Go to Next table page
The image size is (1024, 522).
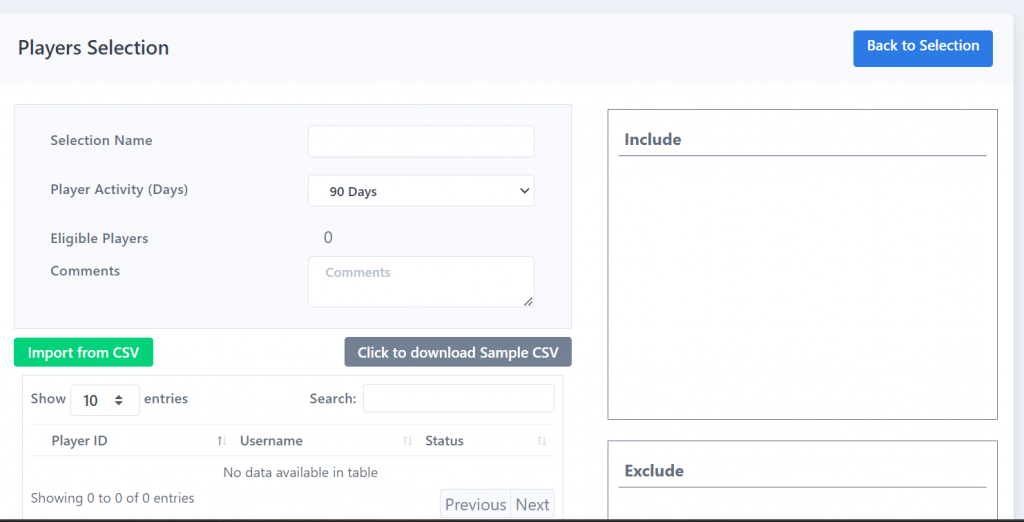532,504
